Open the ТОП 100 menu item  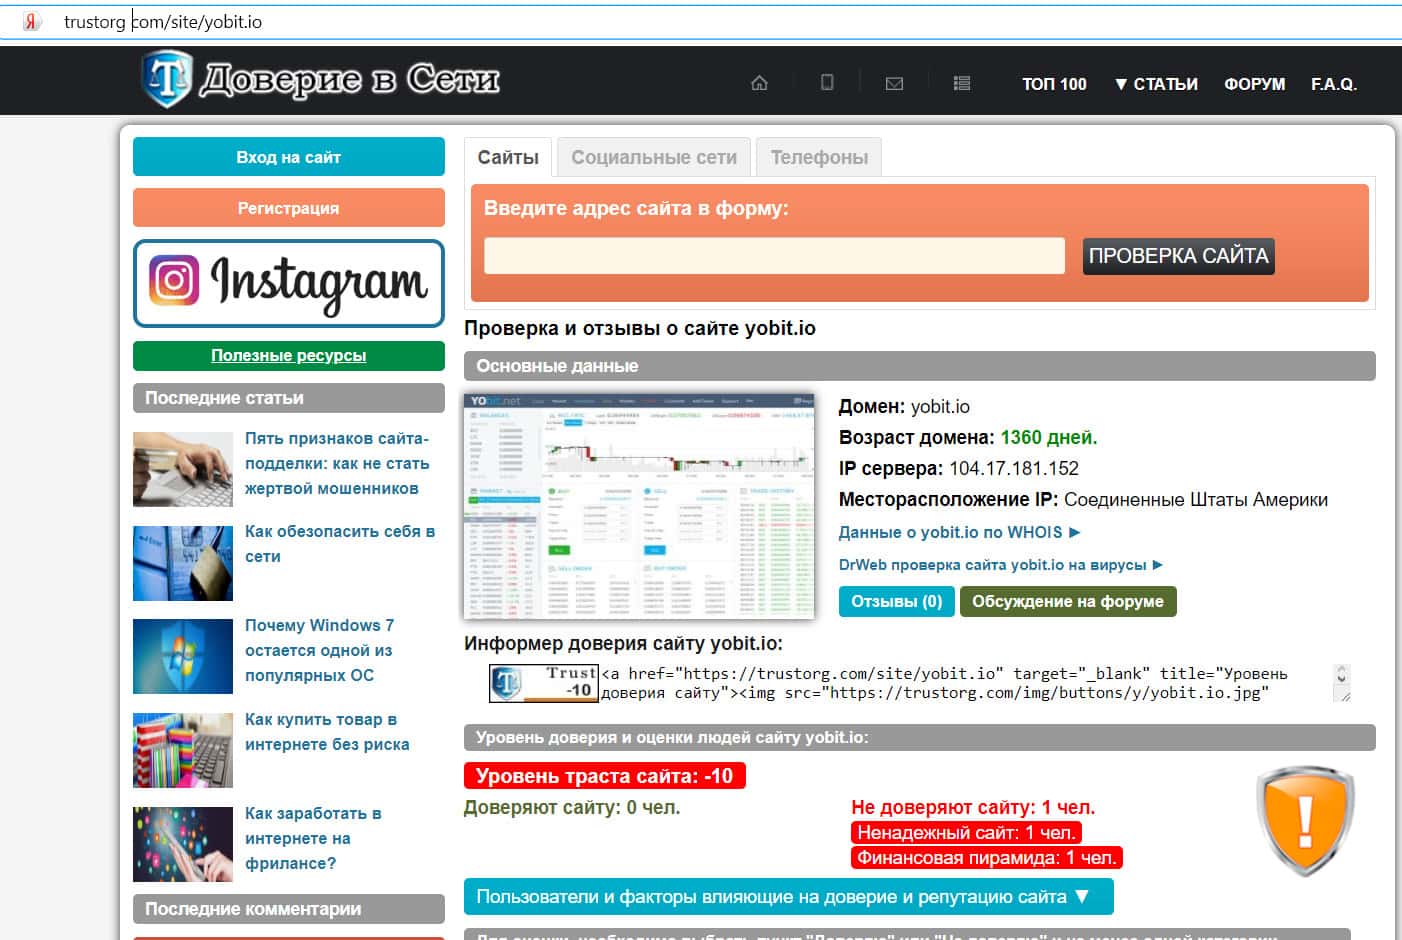pyautogui.click(x=1054, y=84)
